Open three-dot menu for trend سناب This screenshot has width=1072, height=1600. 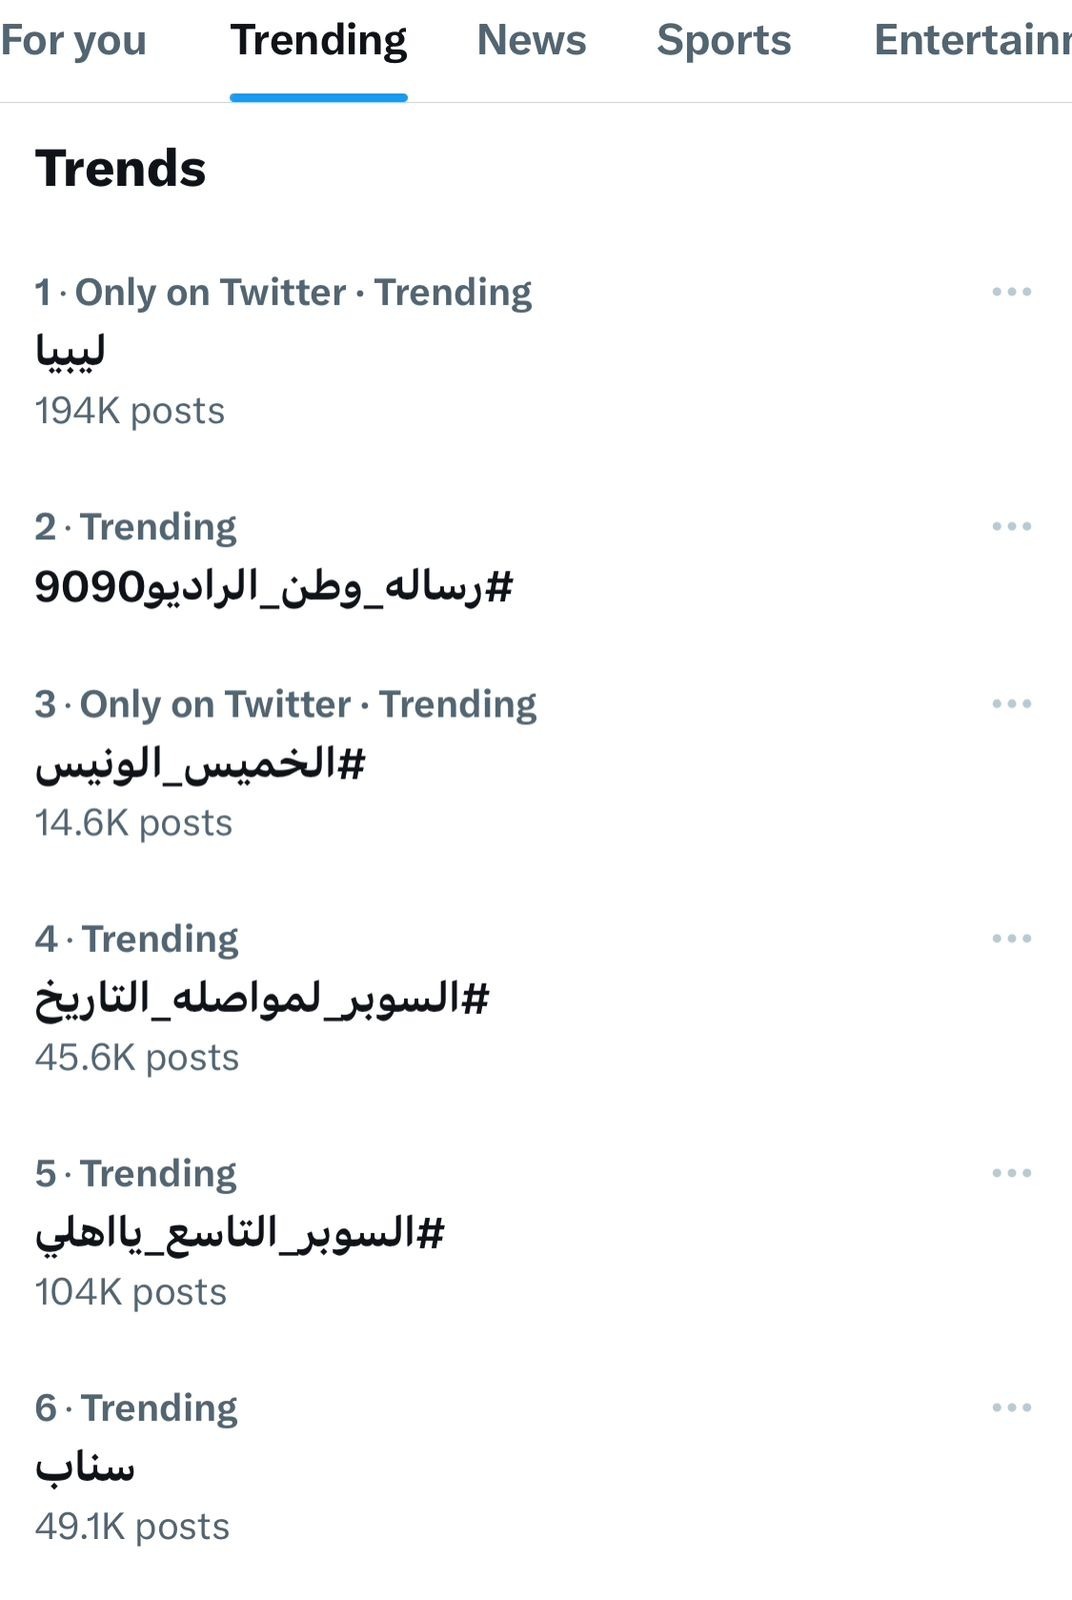1011,1407
